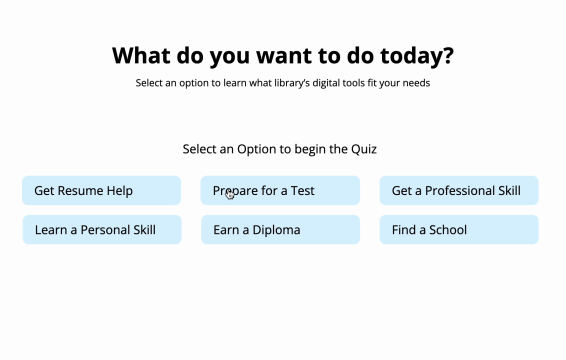Start the quiz with resume help
The height and width of the screenshot is (360, 566).
101,190
